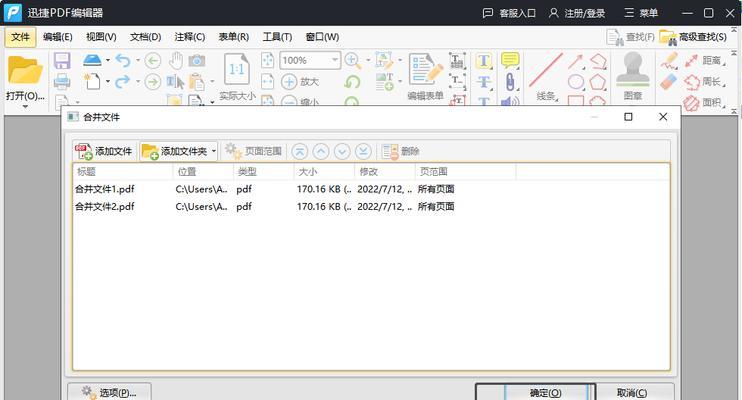This screenshot has width=742, height=400.
Task: Select the snapshot camera tool
Action: (197, 61)
